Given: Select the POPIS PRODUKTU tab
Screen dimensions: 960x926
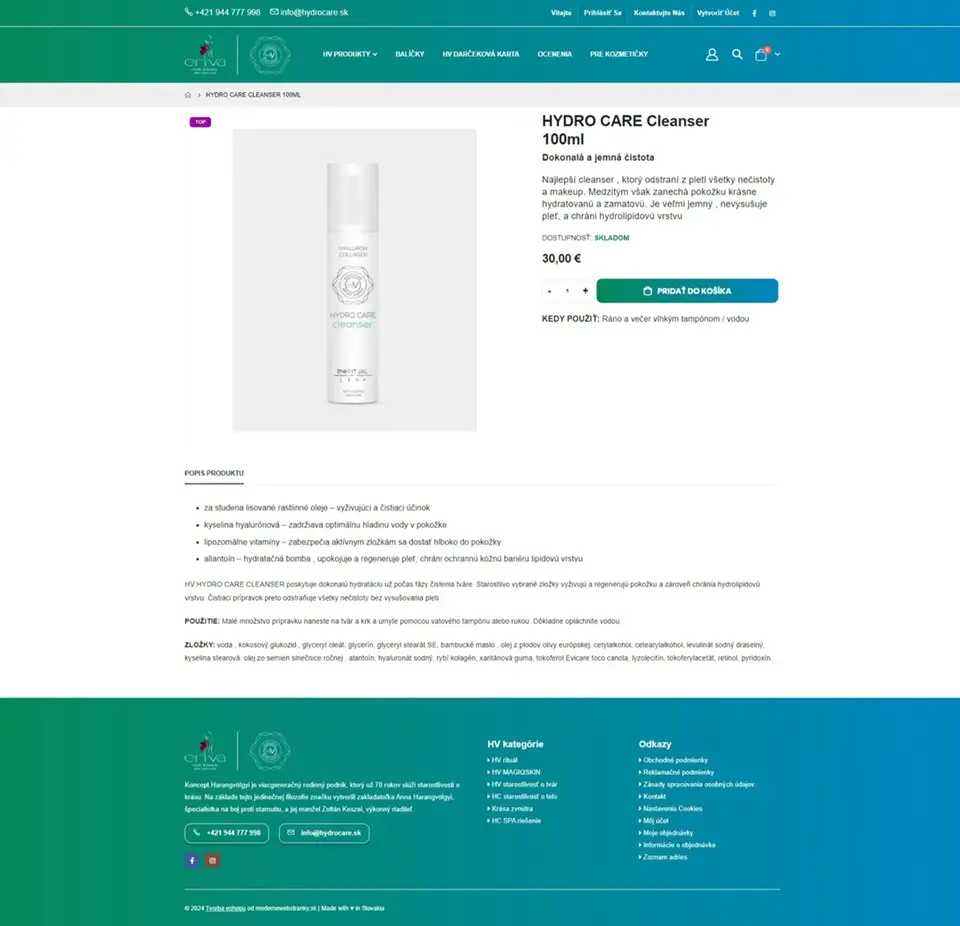Looking at the screenshot, I should click(214, 473).
